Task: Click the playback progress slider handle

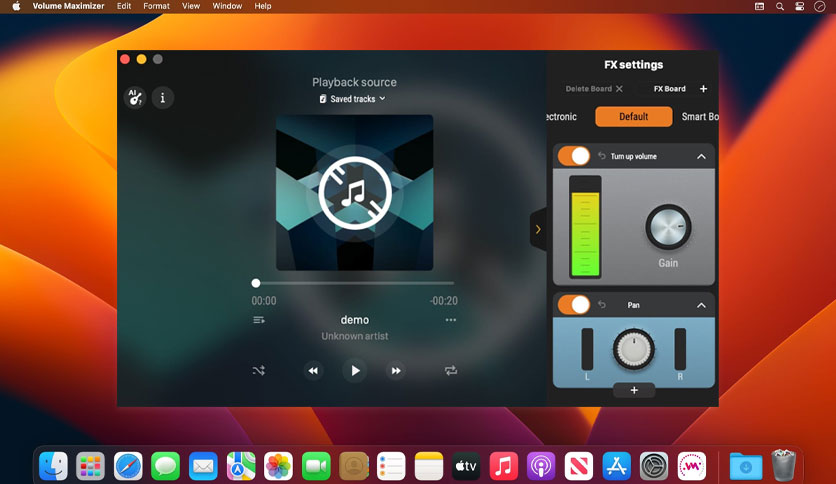Action: pyautogui.click(x=256, y=283)
